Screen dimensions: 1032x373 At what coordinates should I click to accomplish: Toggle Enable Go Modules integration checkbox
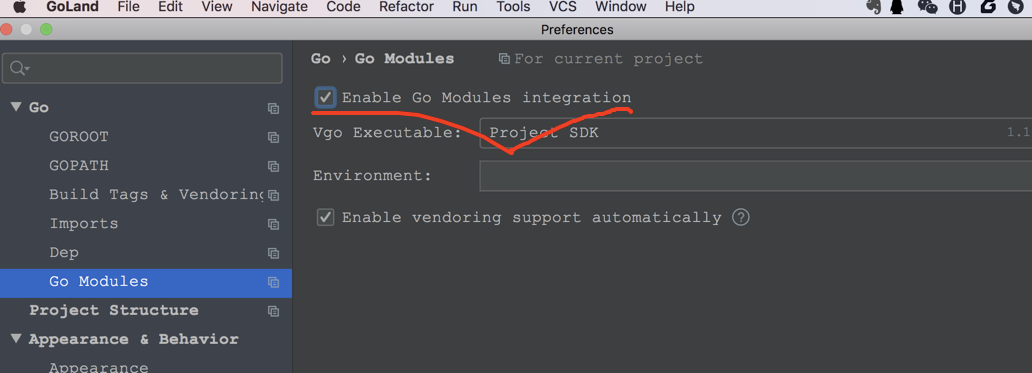pos(325,98)
